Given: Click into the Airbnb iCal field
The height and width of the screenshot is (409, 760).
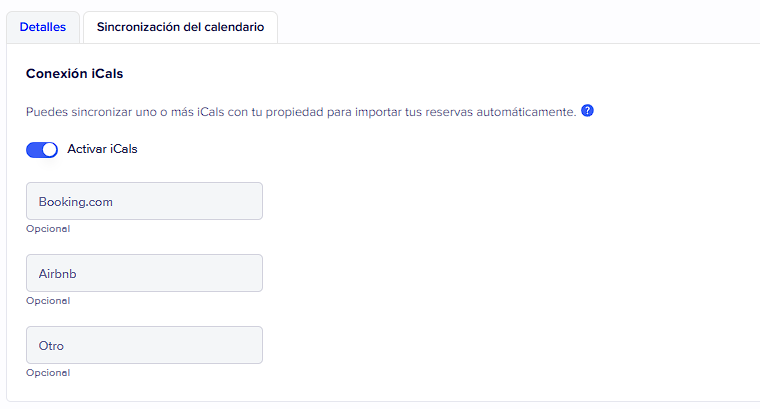Looking at the screenshot, I should (x=144, y=273).
